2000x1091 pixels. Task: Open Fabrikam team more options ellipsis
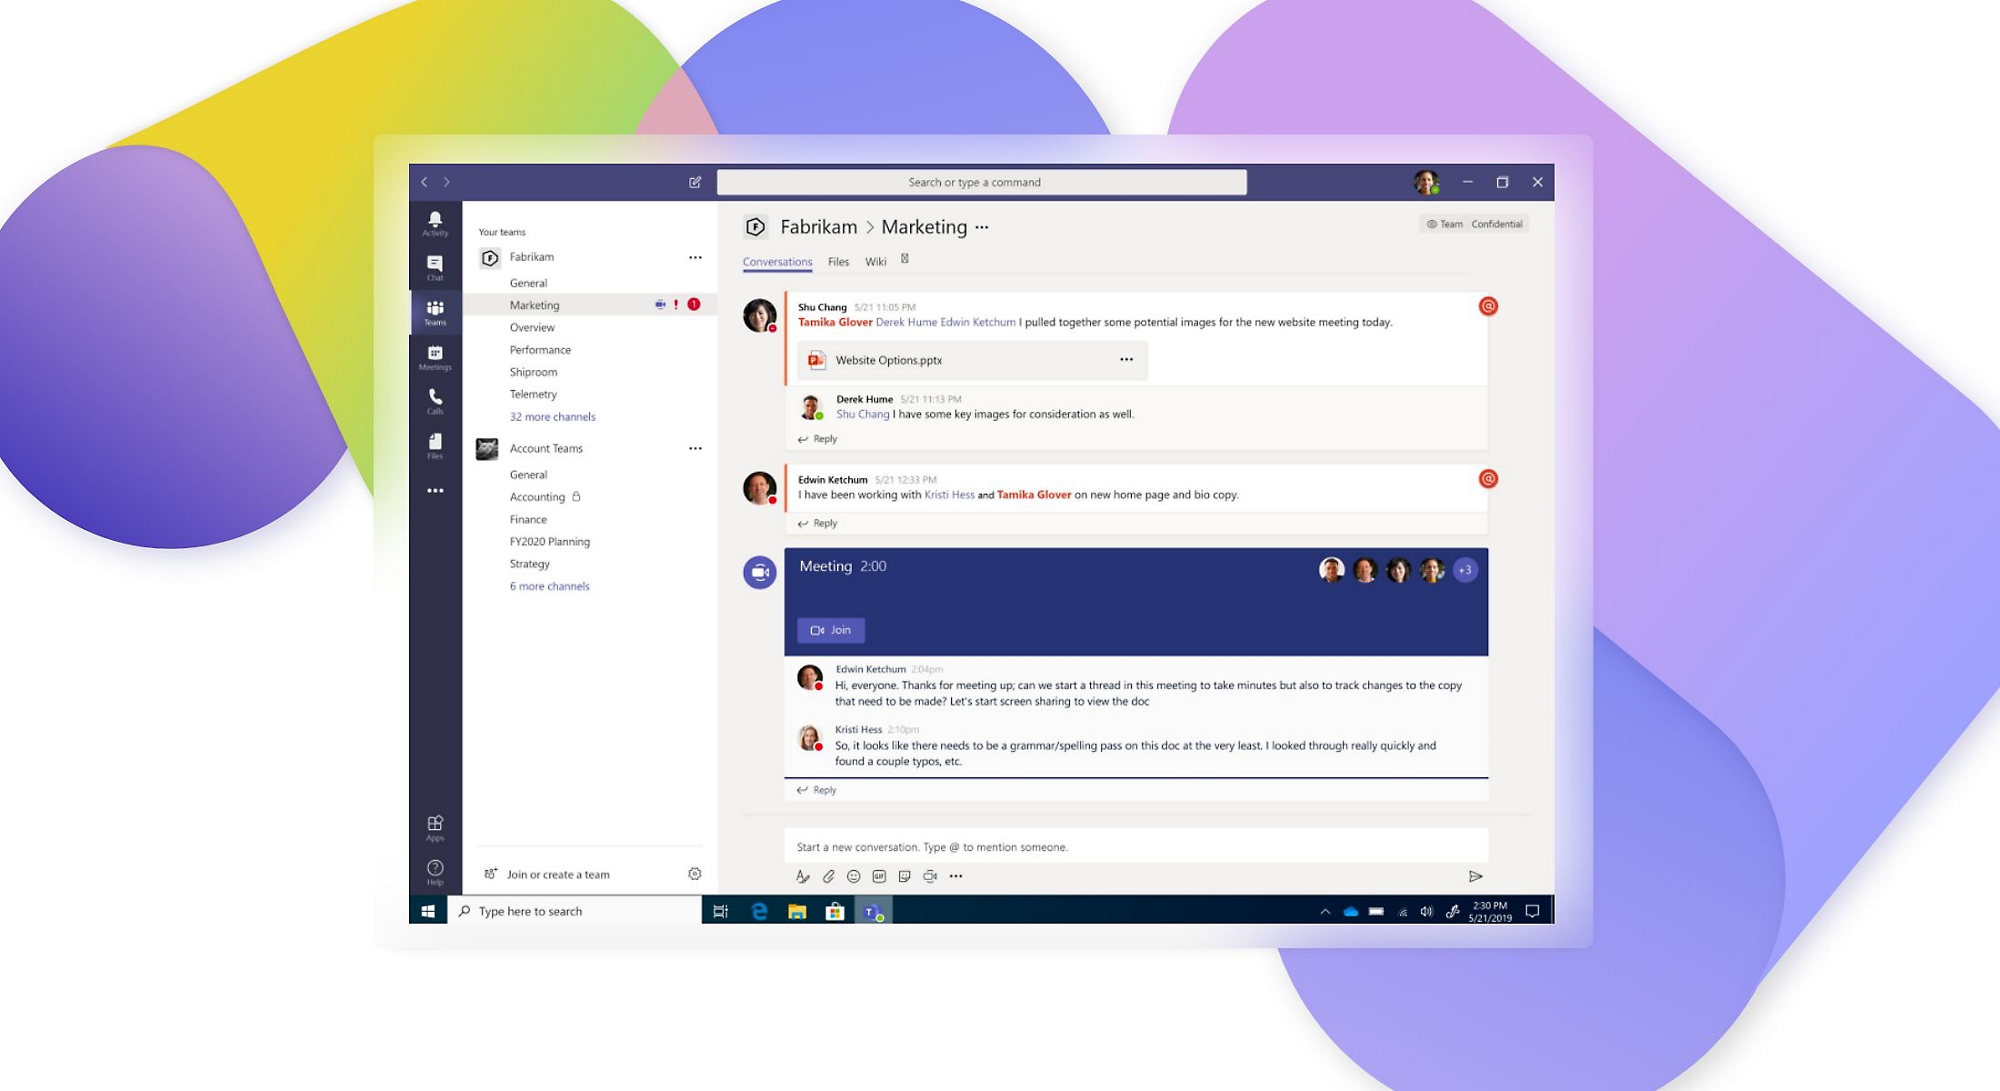695,257
